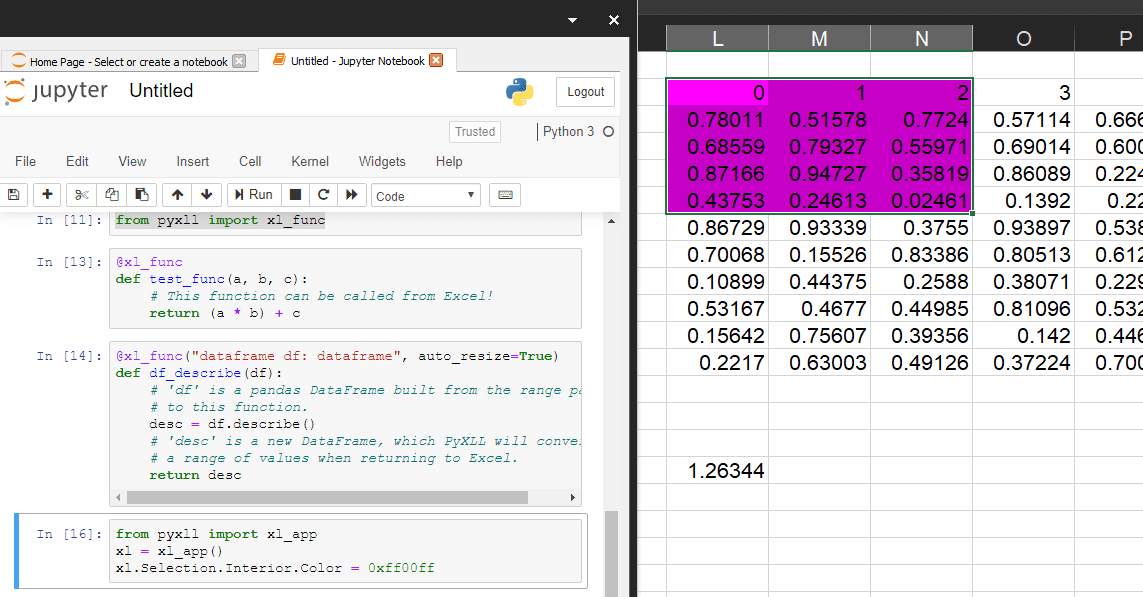The image size is (1143, 597).
Task: Open the command palette keyboard icon
Action: 505,194
